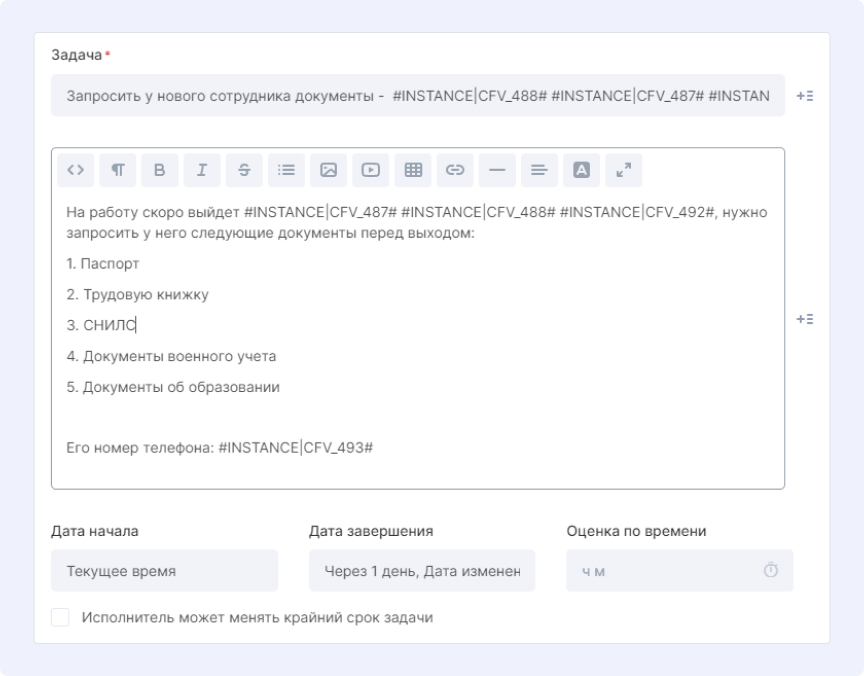864x676 pixels.
Task: Insert a hyperlink into the description
Action: point(455,170)
